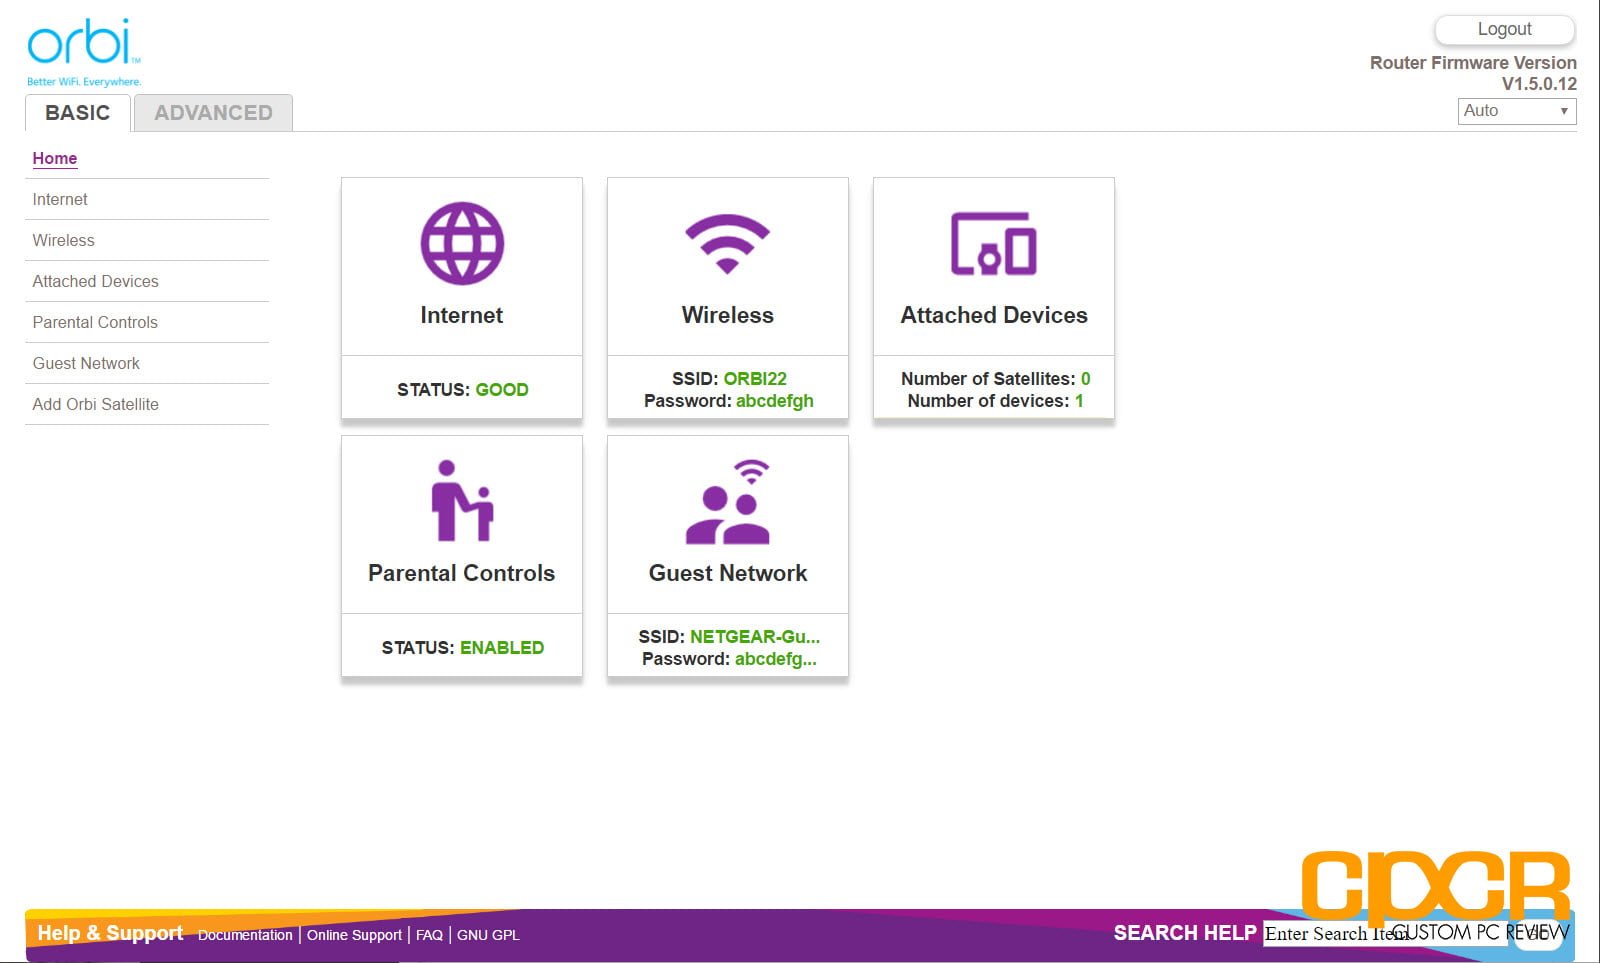Click the Internet globe icon
Viewport: 1600px width, 963px height.
462,243
